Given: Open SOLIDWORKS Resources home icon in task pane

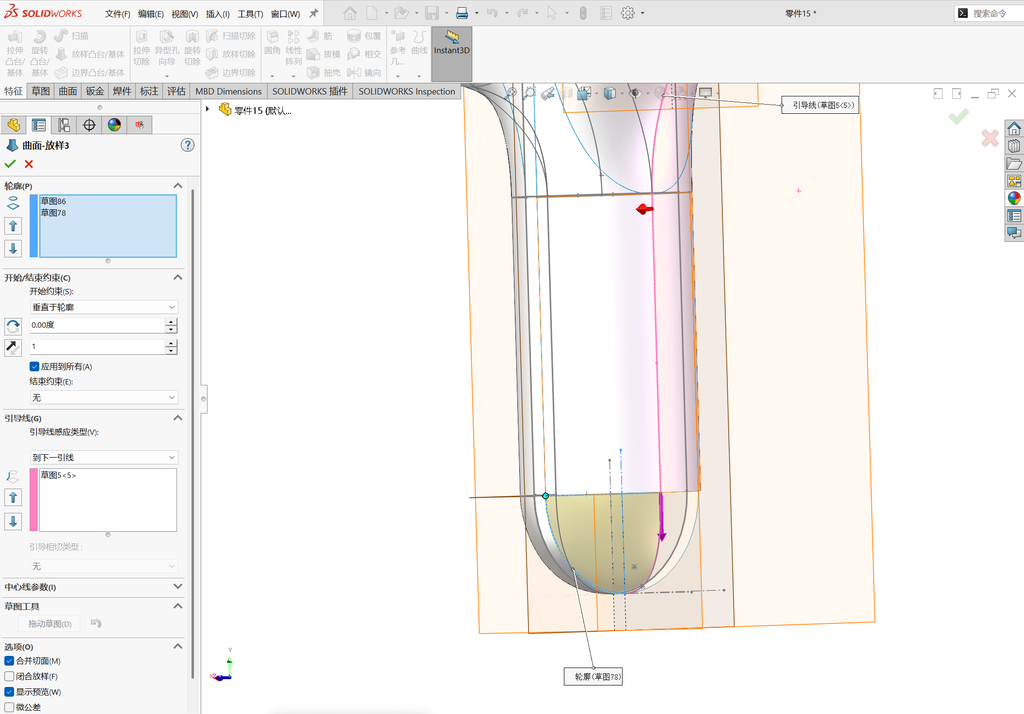Looking at the screenshot, I should 1014,128.
